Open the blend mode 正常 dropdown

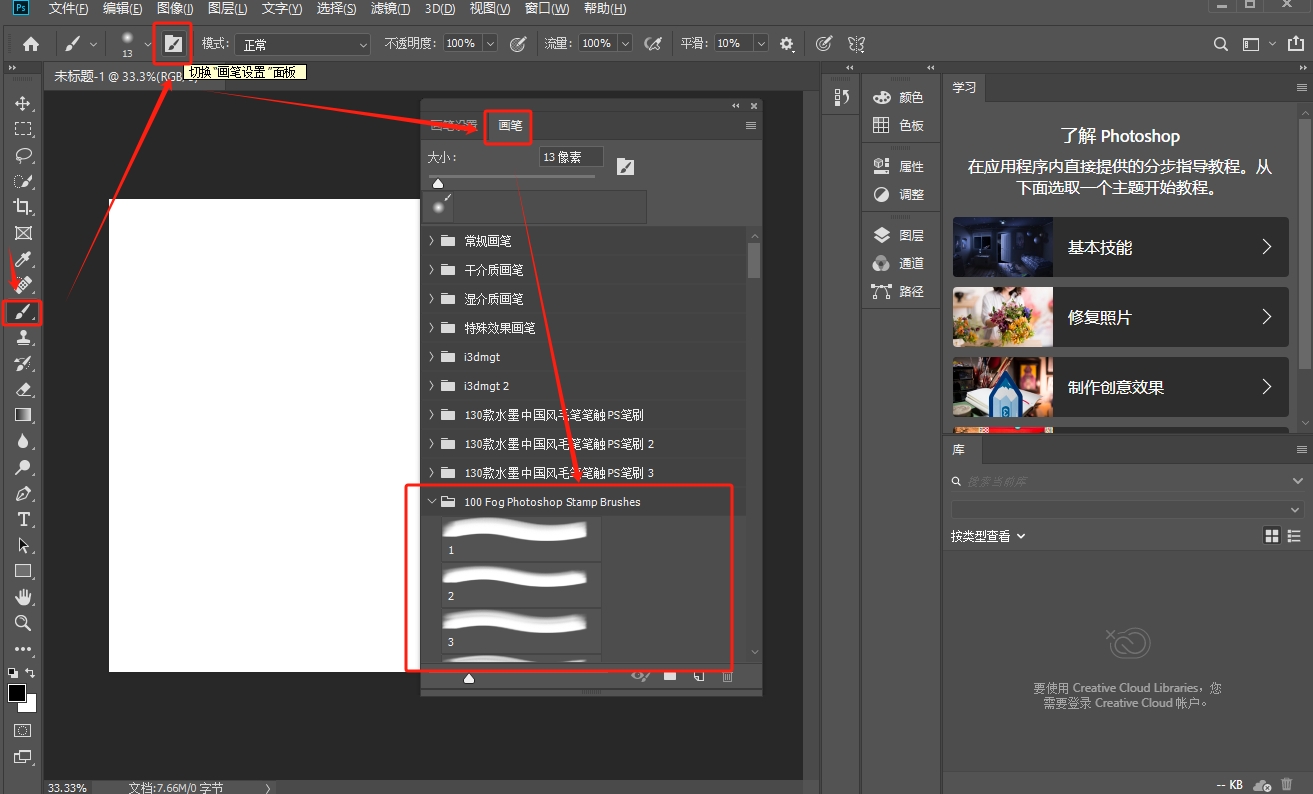(304, 44)
